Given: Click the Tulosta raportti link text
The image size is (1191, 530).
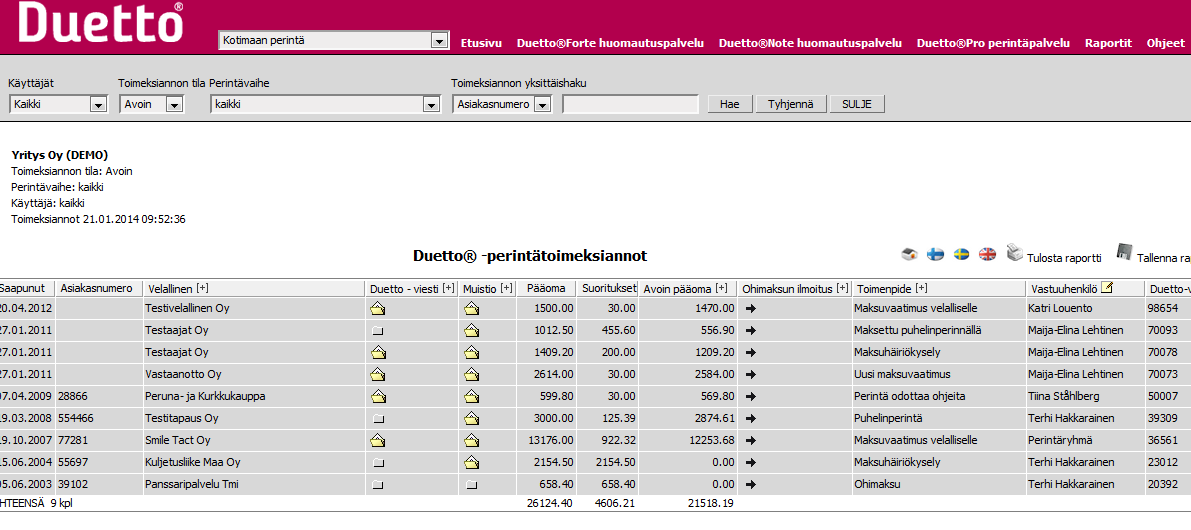Looking at the screenshot, I should click(x=1064, y=258).
